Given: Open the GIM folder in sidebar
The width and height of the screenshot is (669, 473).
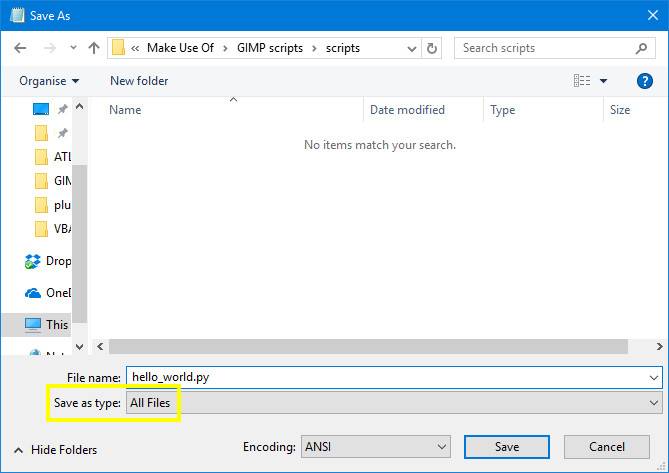Looking at the screenshot, I should (x=53, y=181).
